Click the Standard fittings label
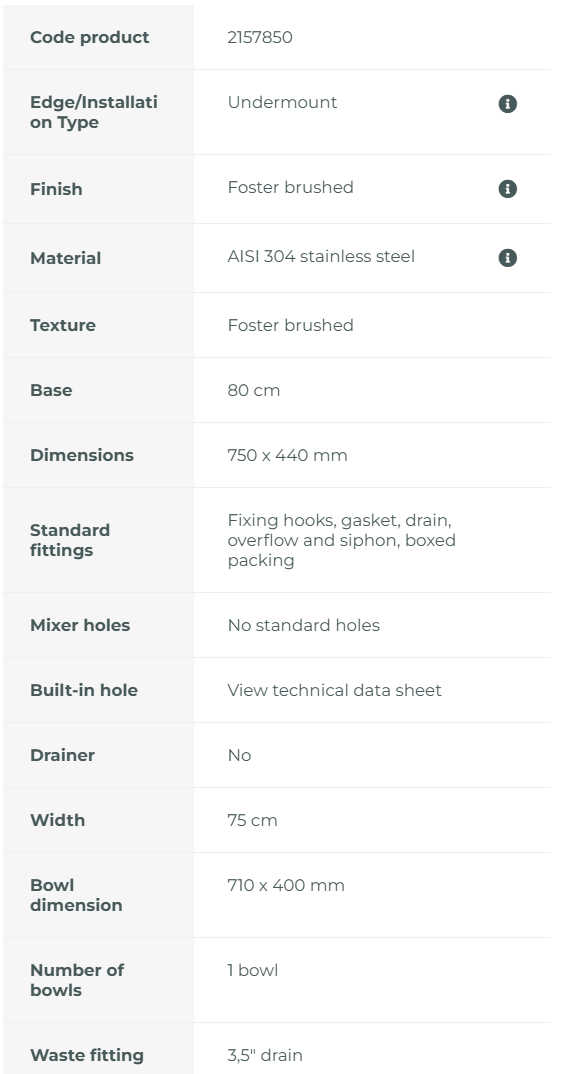 pos(70,540)
